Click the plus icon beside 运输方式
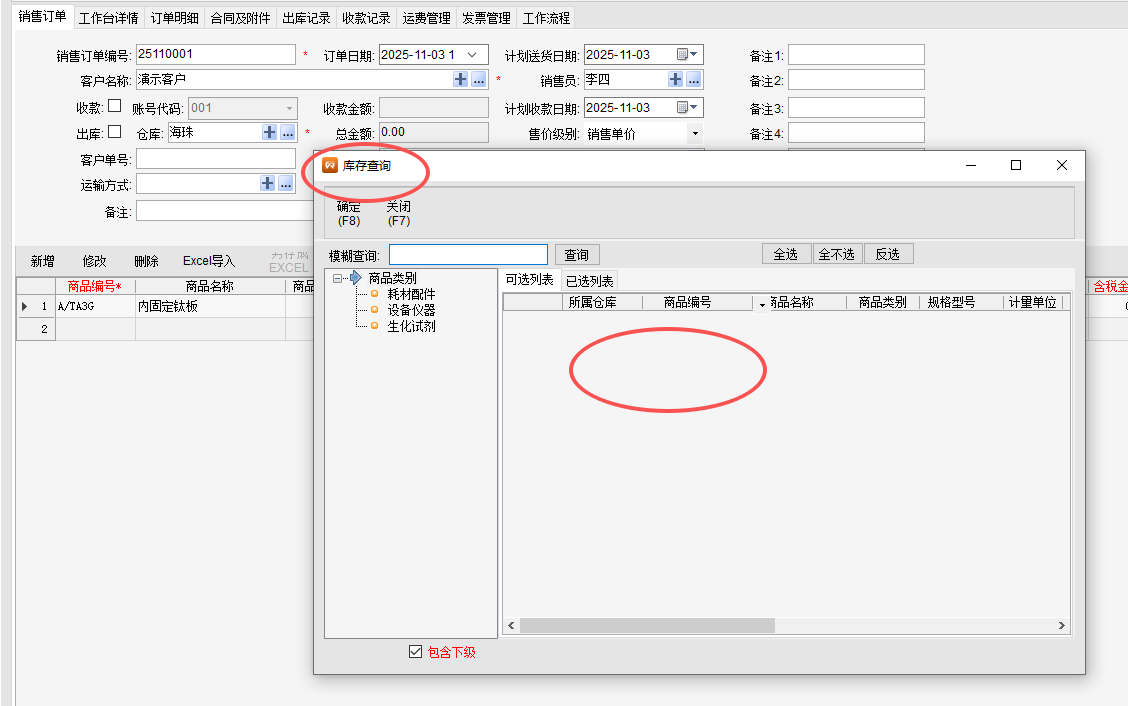Image resolution: width=1128 pixels, height=706 pixels. (x=268, y=184)
